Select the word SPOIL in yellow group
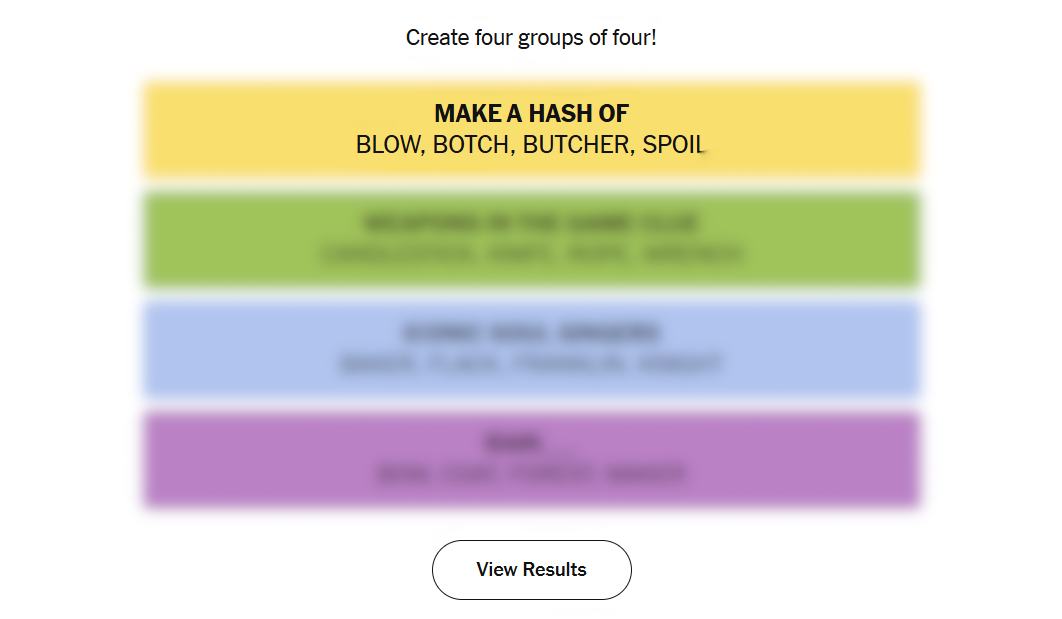Viewport: 1062px width, 619px height. [674, 145]
